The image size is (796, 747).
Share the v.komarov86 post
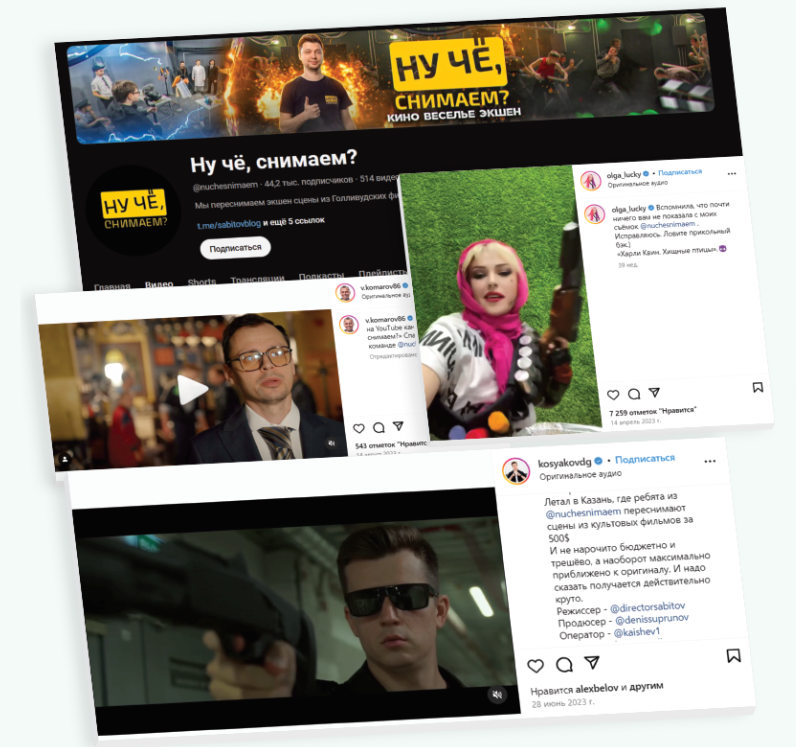pyautogui.click(x=398, y=426)
